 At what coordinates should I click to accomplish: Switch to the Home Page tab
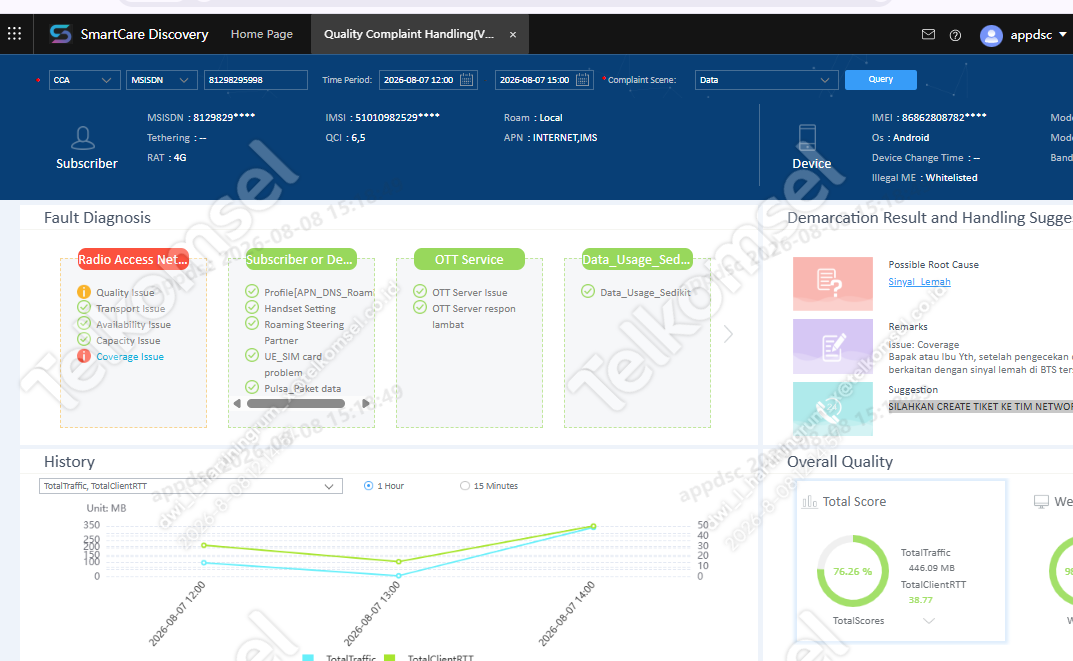[x=261, y=34]
